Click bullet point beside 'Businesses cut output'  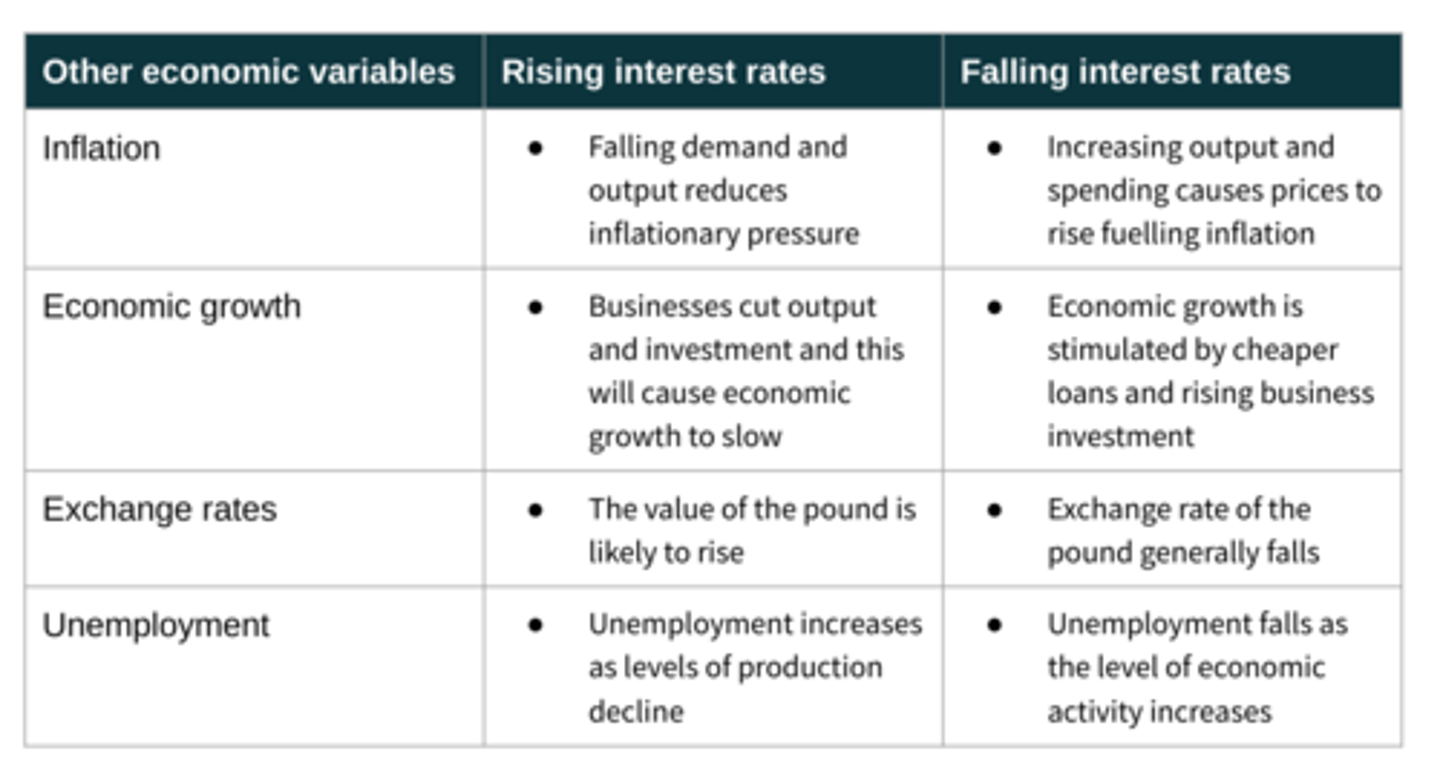coord(536,307)
